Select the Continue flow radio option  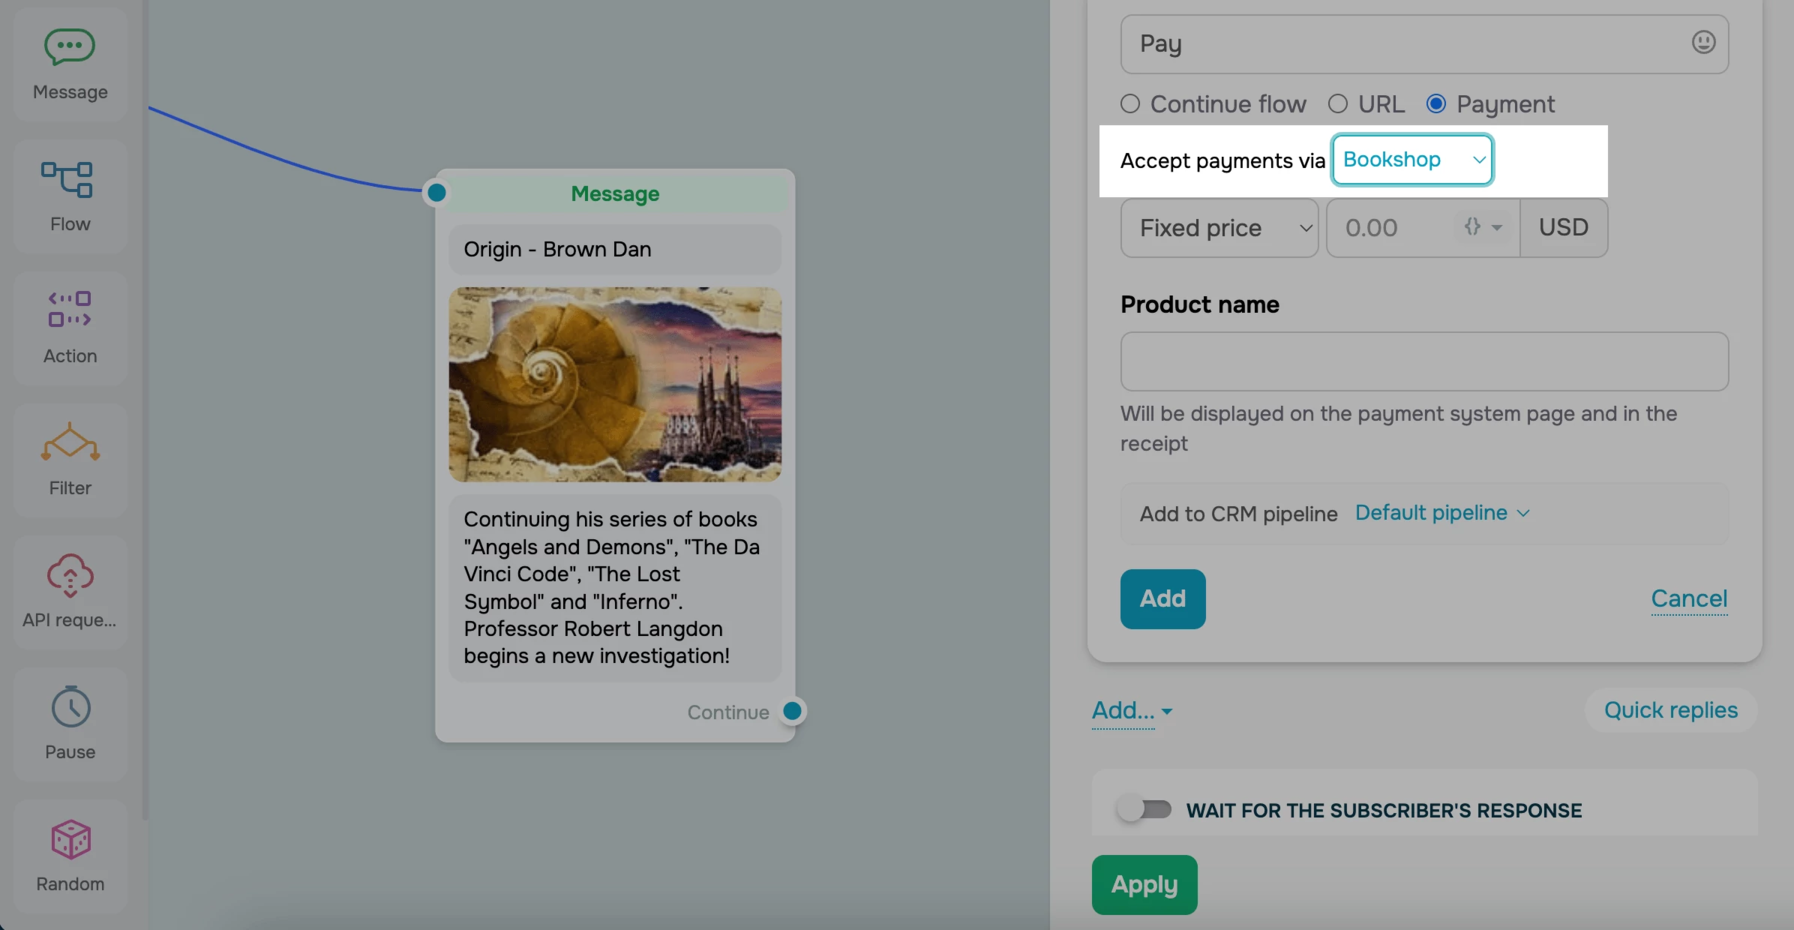coord(1130,104)
